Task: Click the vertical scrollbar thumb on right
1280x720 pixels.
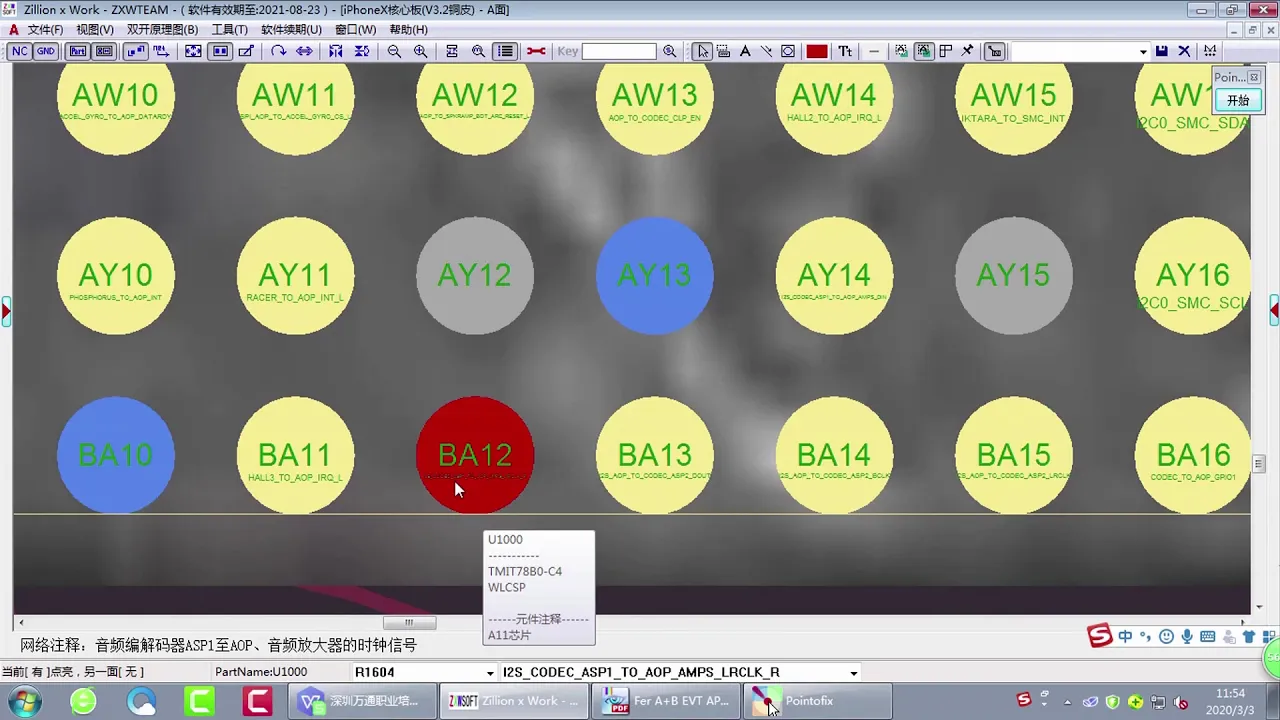Action: (1258, 464)
